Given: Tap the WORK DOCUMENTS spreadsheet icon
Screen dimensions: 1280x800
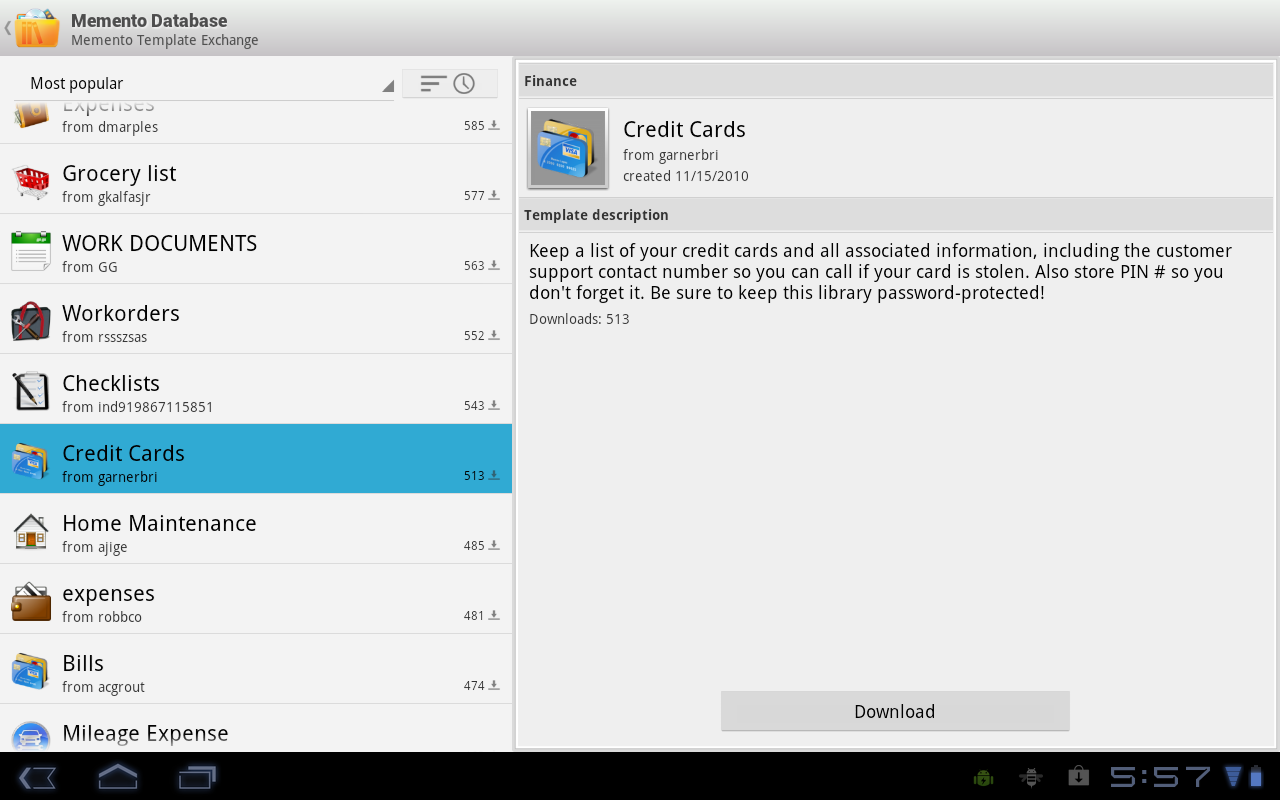Looking at the screenshot, I should (31, 251).
